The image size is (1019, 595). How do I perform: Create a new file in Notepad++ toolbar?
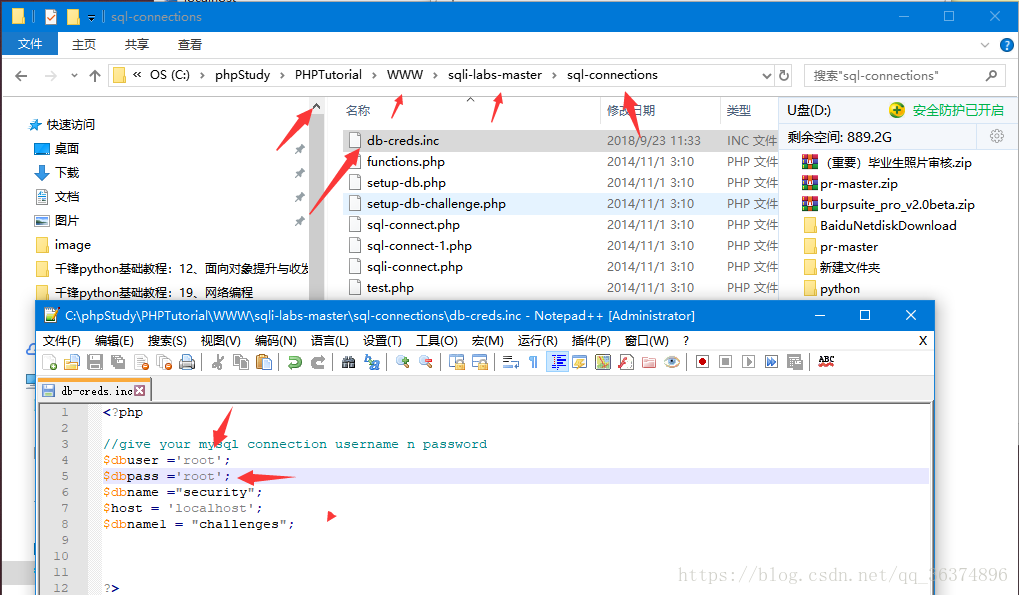pos(49,362)
